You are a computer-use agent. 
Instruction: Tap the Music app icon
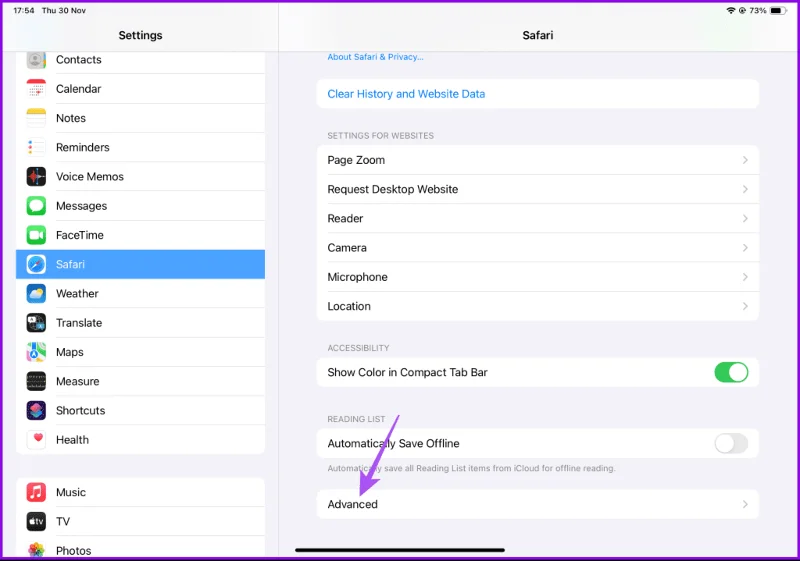pyautogui.click(x=36, y=492)
